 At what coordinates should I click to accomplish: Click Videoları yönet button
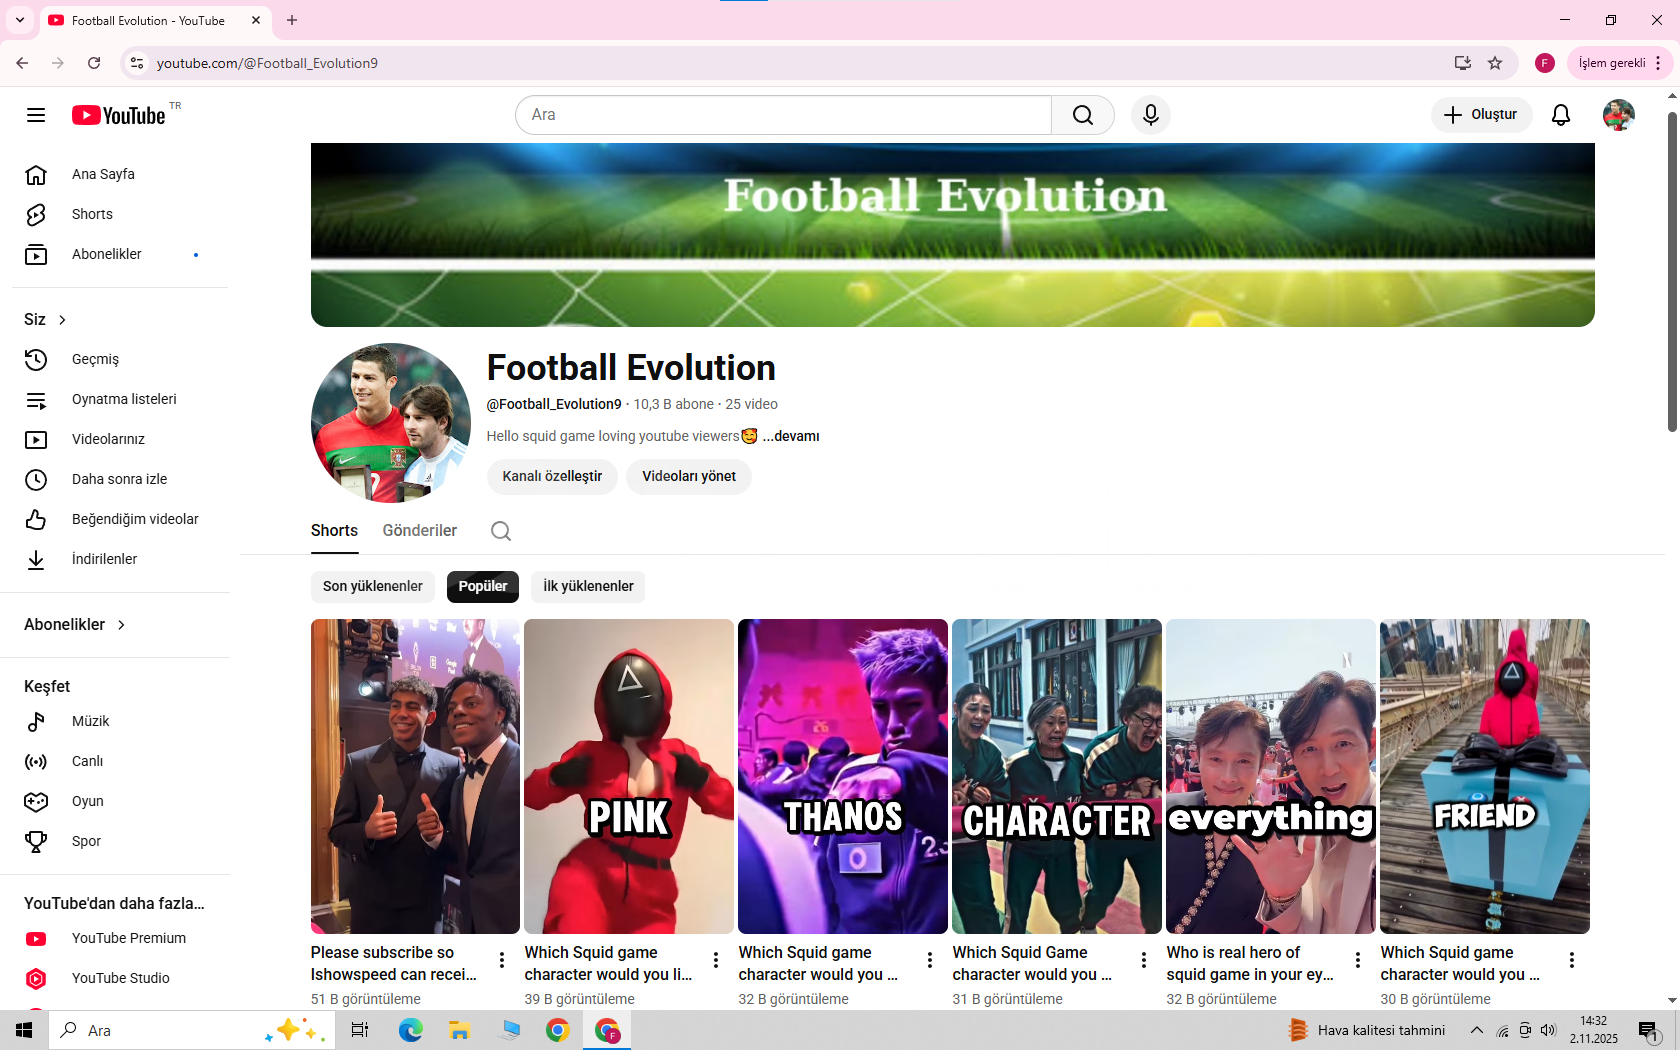pyautogui.click(x=688, y=477)
